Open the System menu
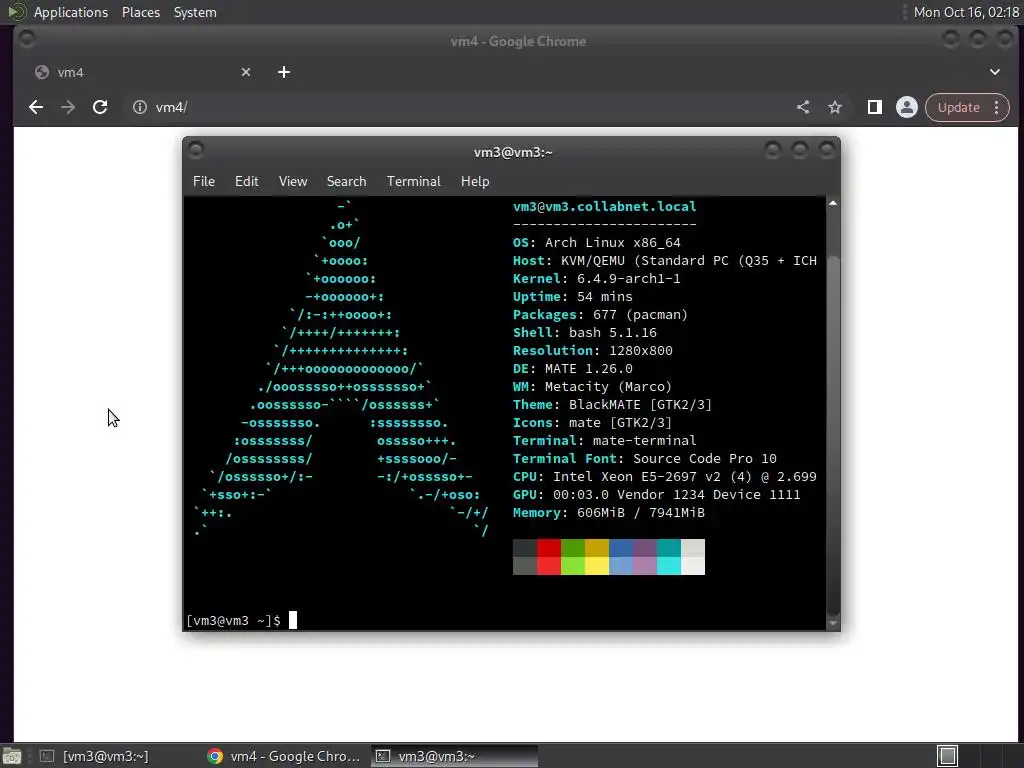This screenshot has width=1024, height=768. coord(195,12)
